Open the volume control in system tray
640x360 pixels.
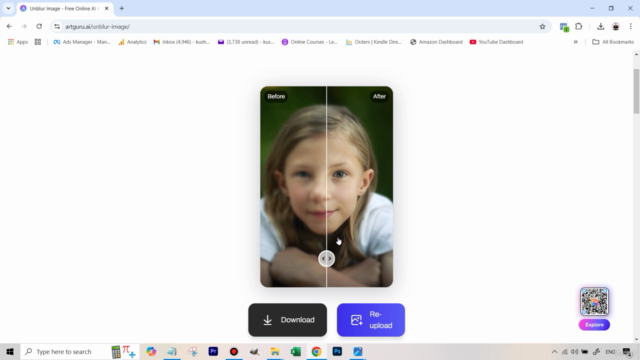click(574, 351)
